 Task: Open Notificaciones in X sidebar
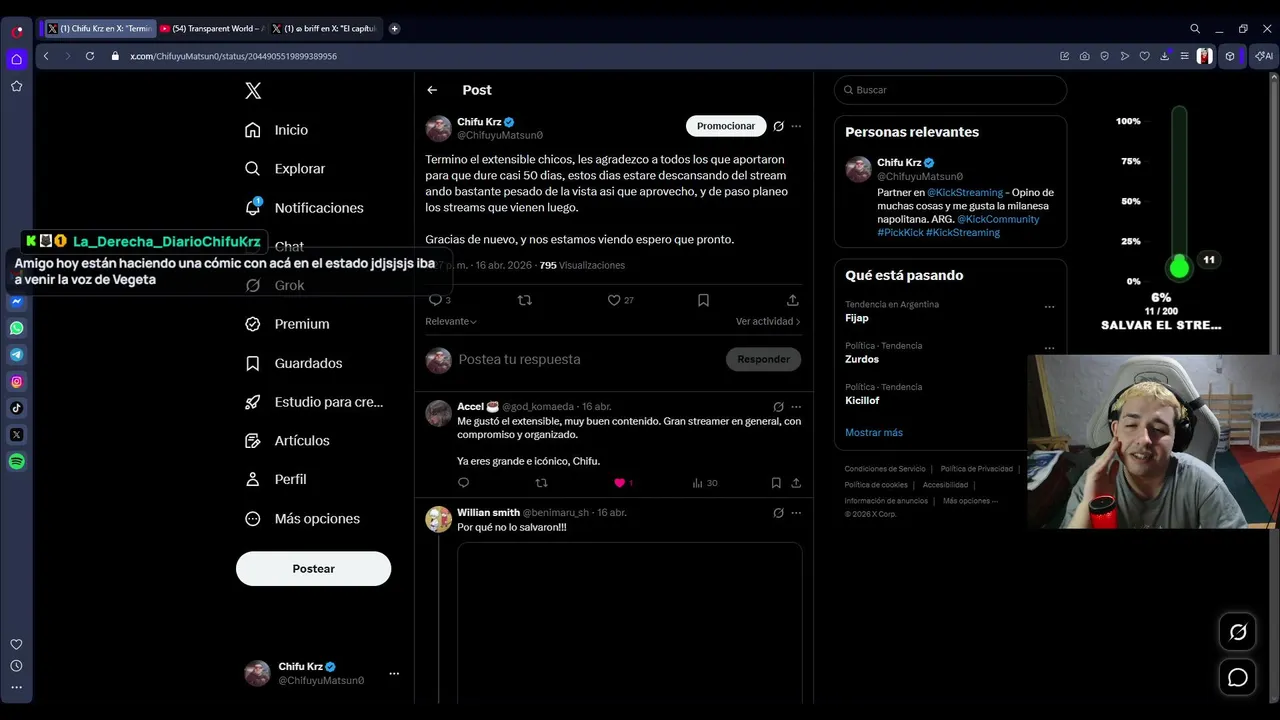coord(304,208)
